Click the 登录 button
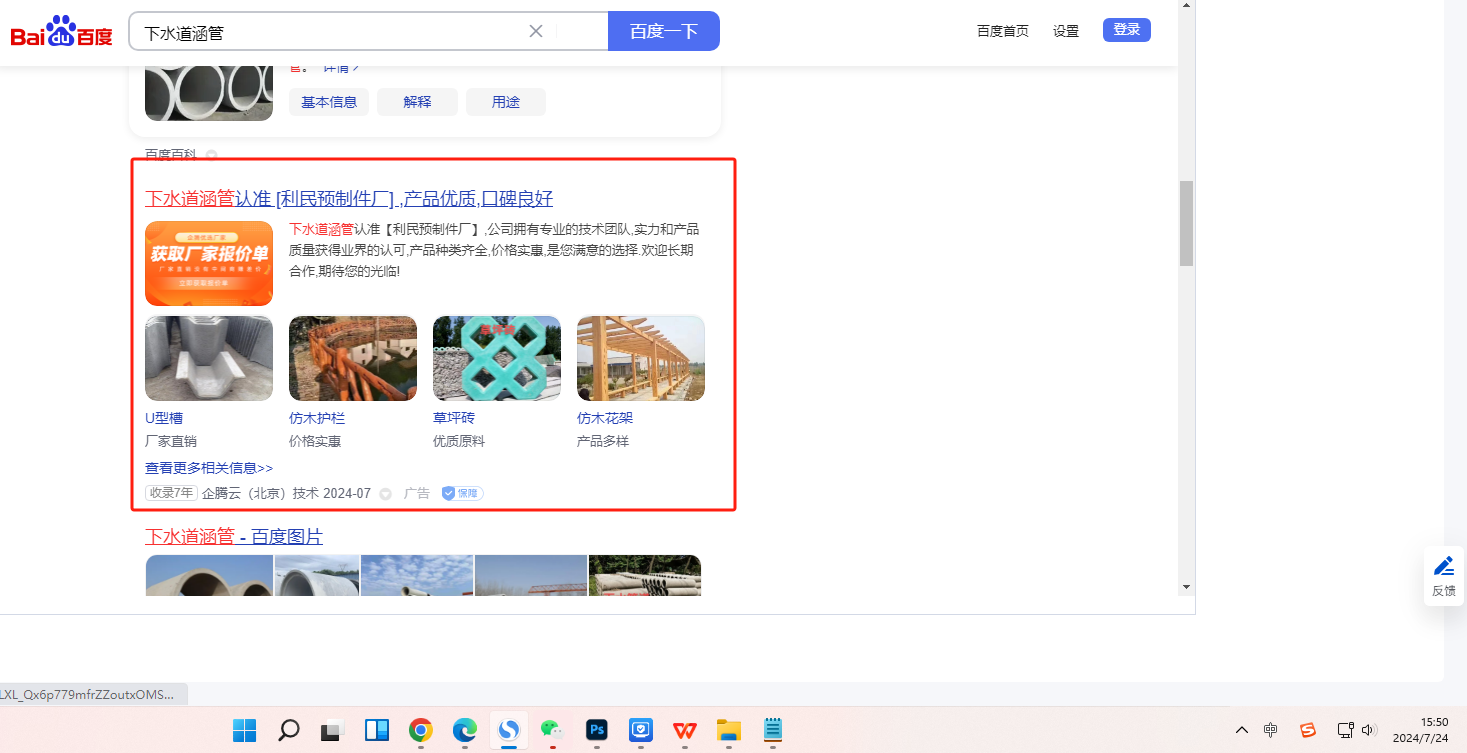The height and width of the screenshot is (753, 1467). click(1127, 30)
